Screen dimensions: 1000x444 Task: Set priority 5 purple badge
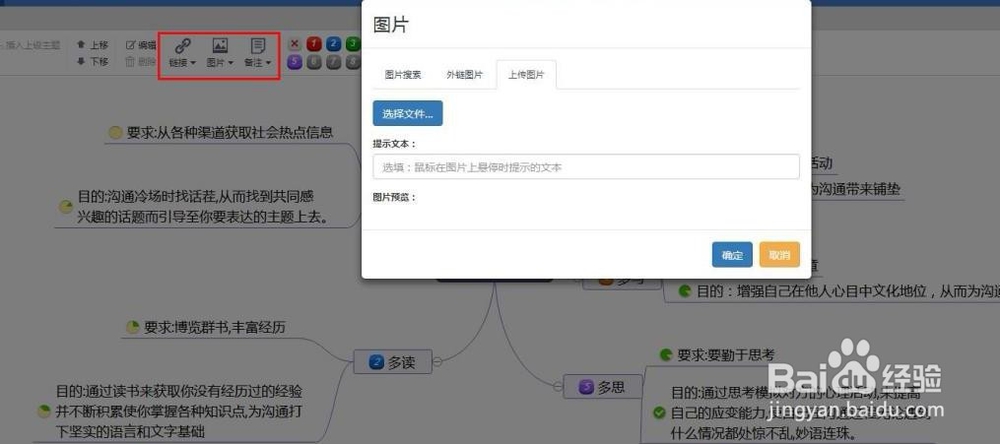pyautogui.click(x=294, y=63)
